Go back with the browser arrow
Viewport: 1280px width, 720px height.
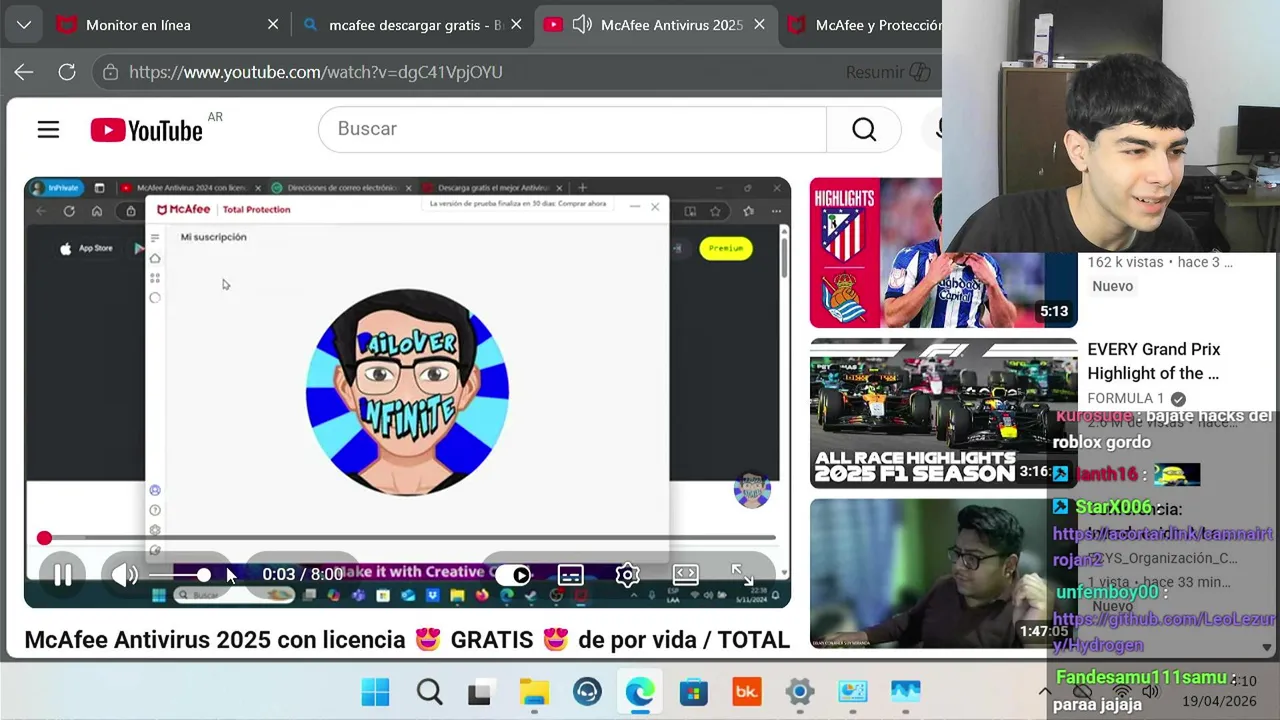[24, 72]
